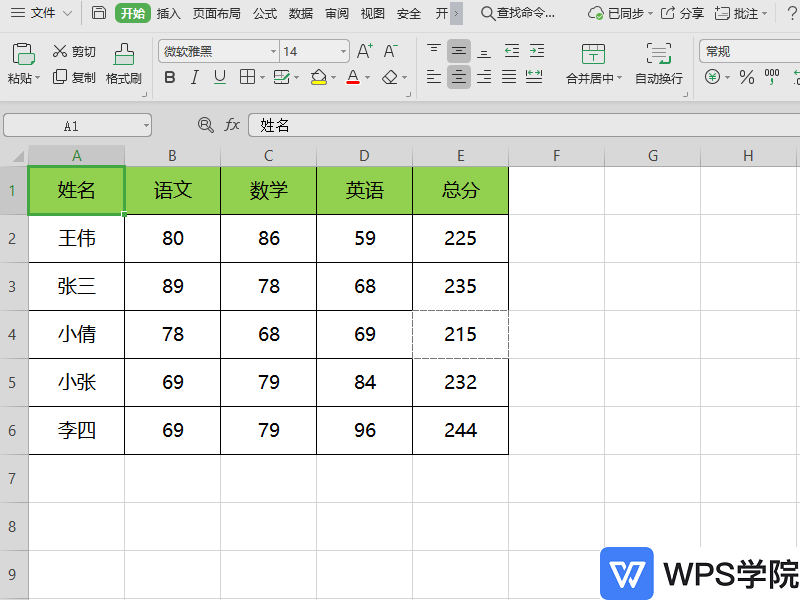Open the 公式 (Formulas) tab
800x600 pixels.
coord(265,13)
